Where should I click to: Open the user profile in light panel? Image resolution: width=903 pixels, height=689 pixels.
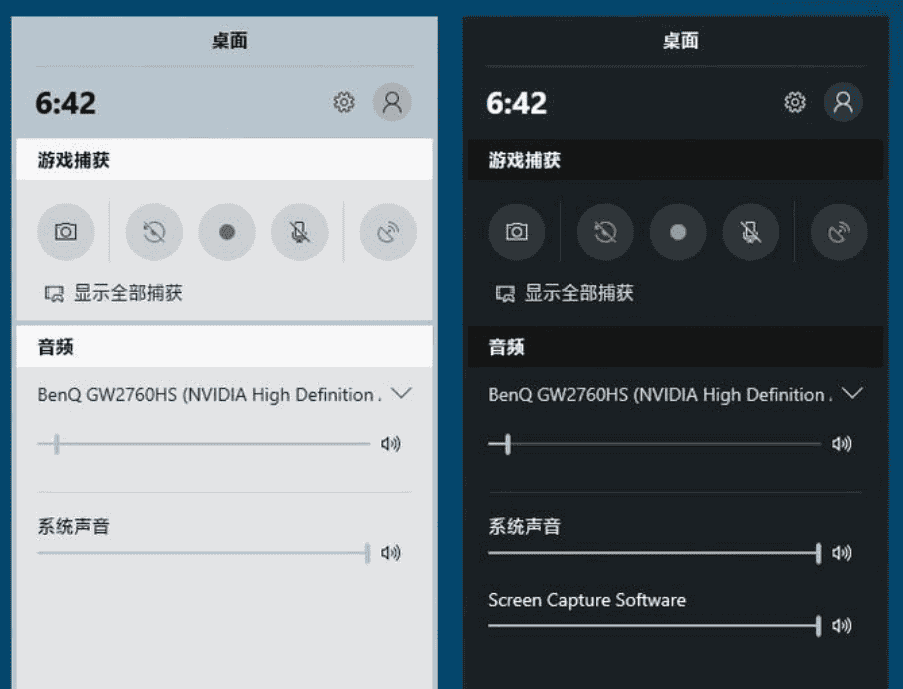click(x=392, y=102)
